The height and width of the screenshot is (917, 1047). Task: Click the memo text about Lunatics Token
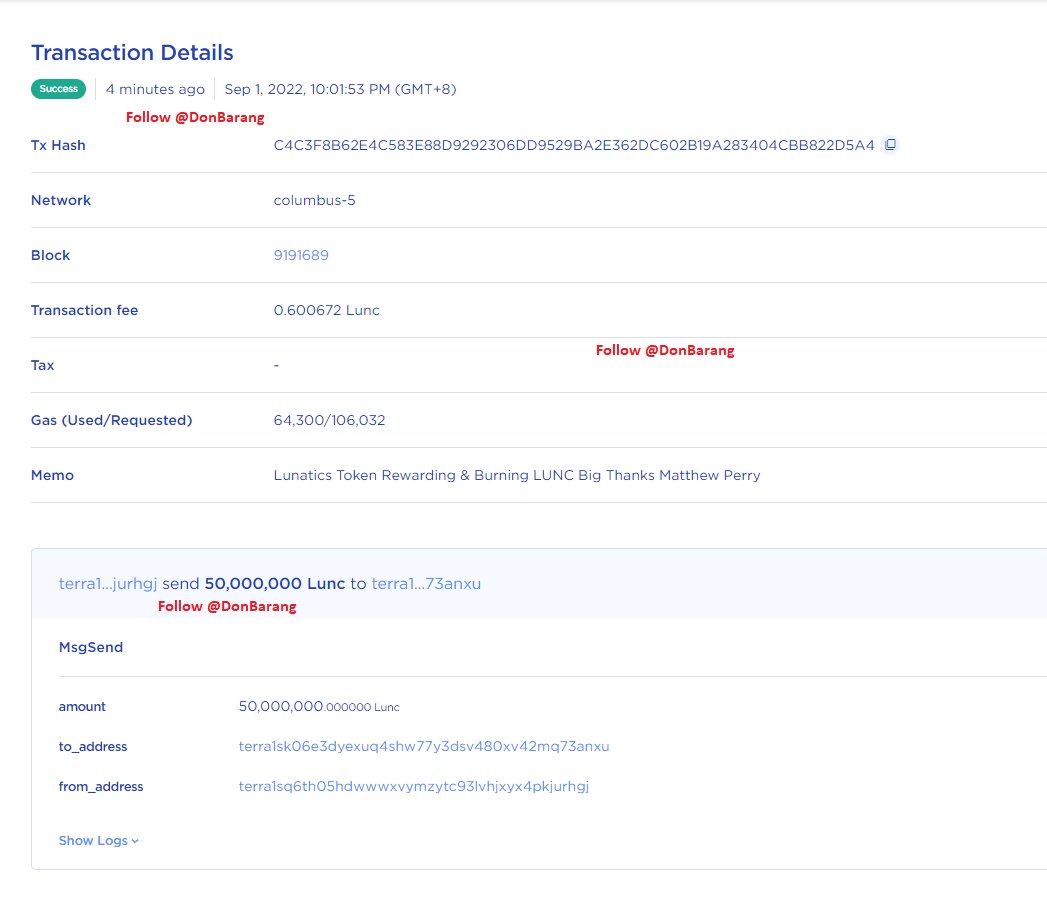click(517, 475)
